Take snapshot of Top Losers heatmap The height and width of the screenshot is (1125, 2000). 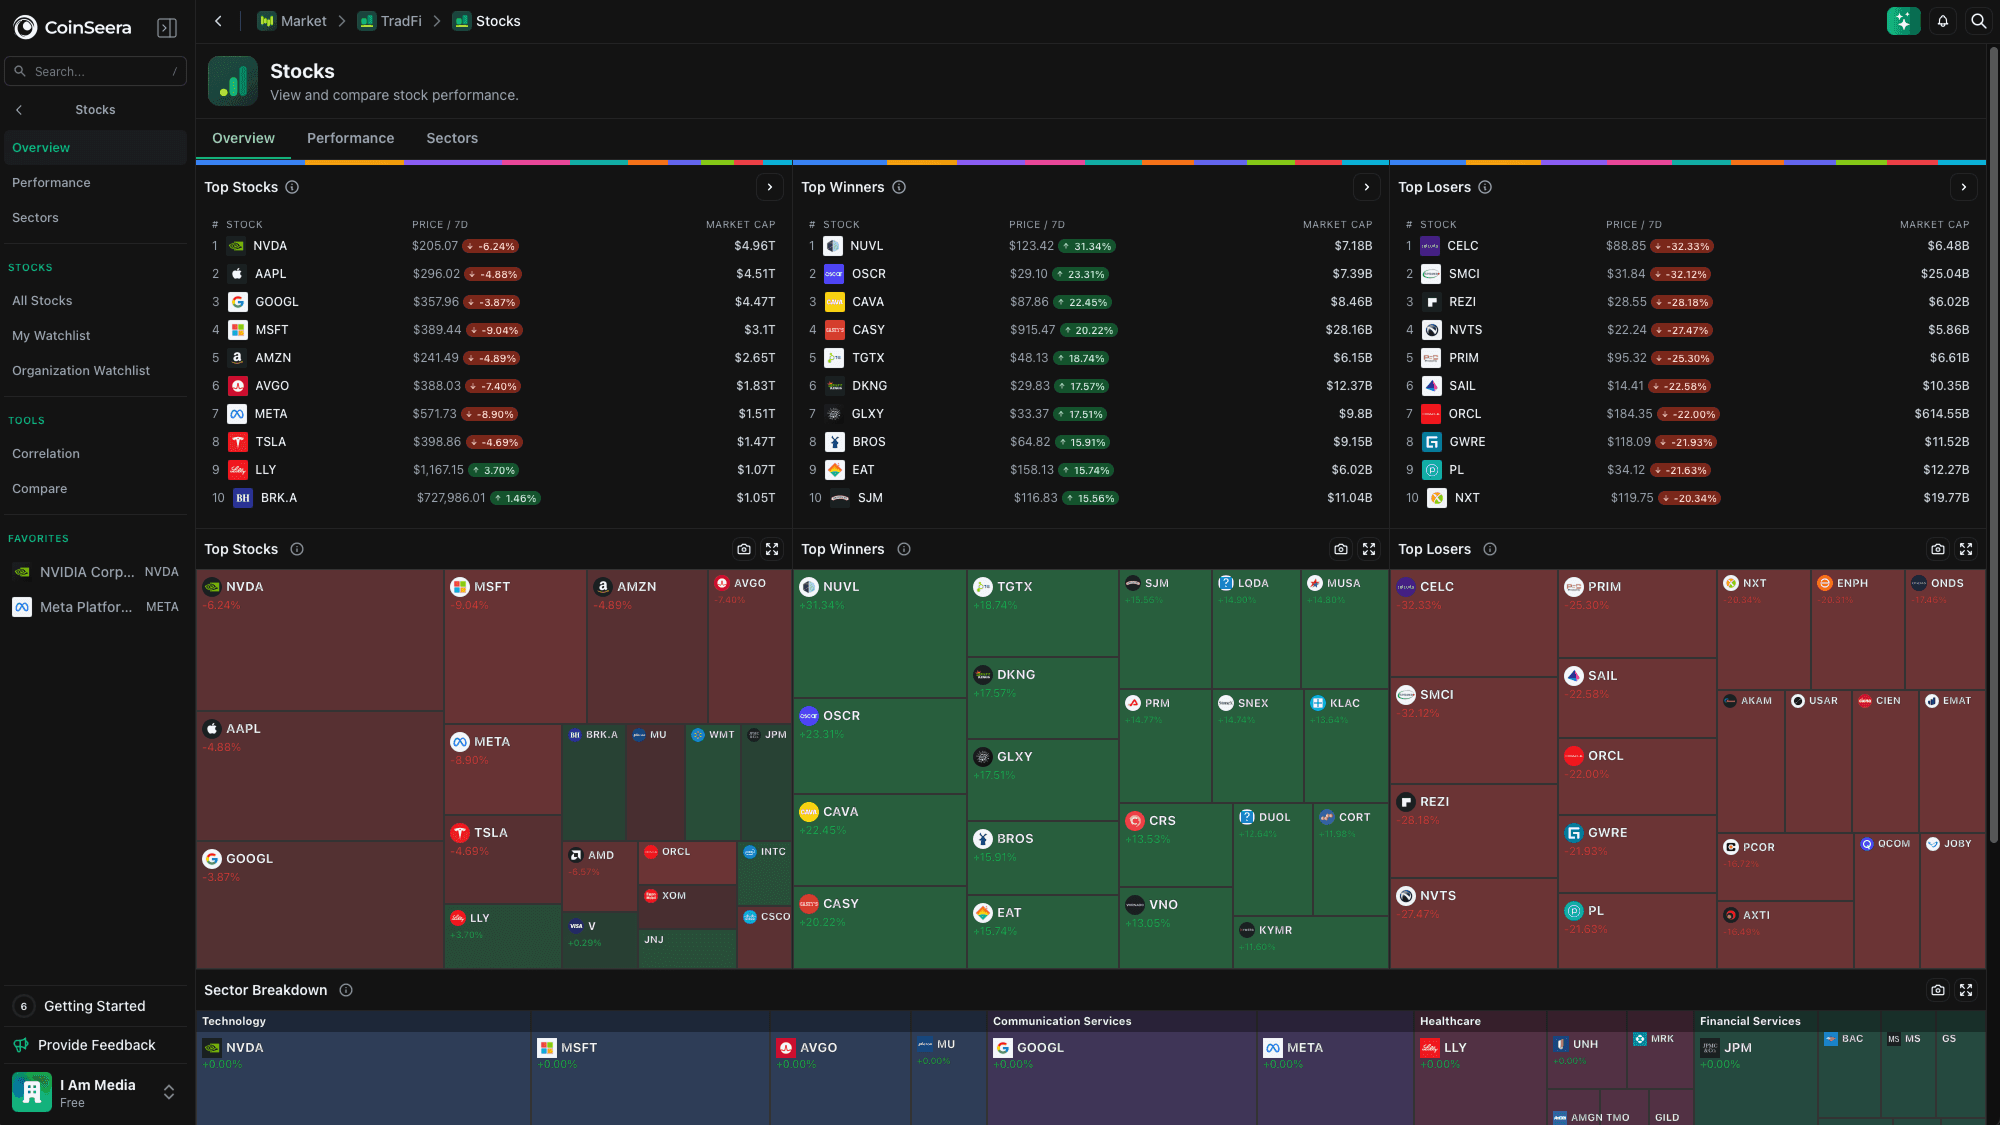tap(1938, 549)
